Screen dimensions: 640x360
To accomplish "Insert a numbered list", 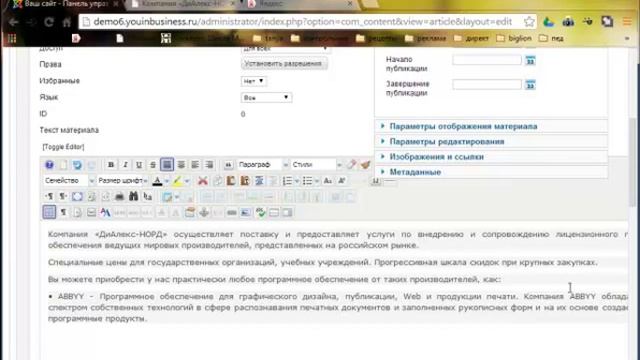I will pos(287,181).
